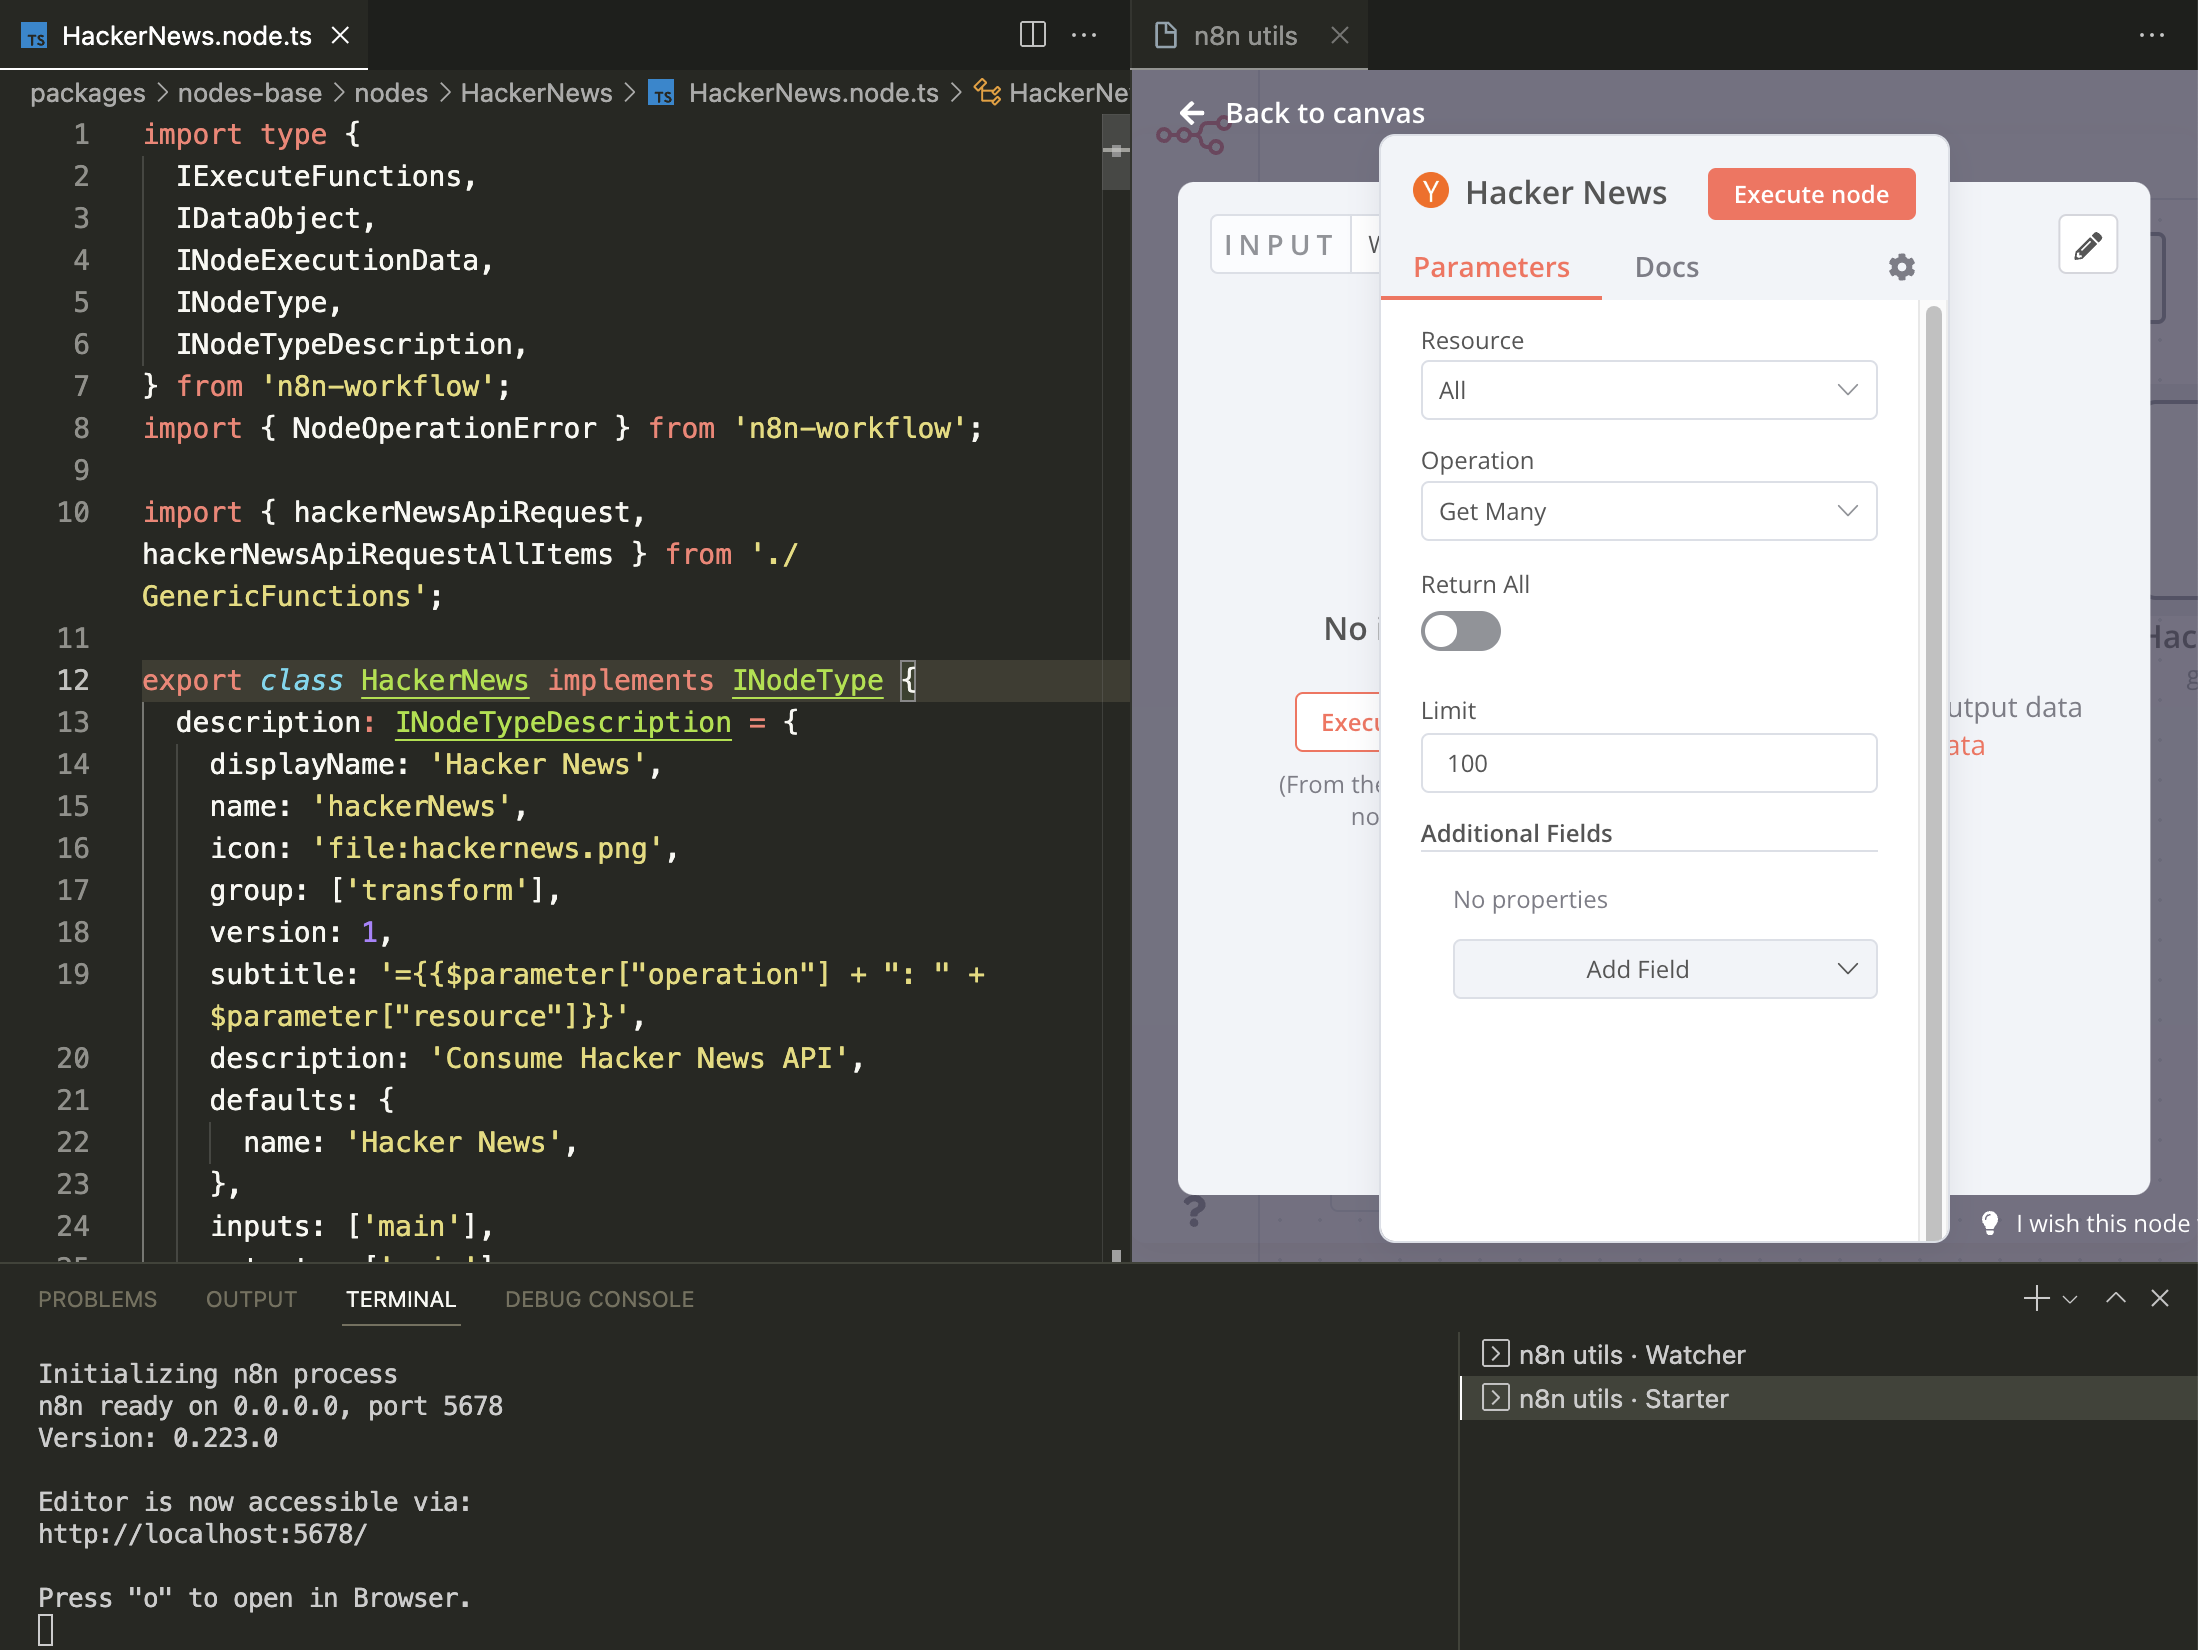Screen dimensions: 2198x1650
Task: Select the n8n utils Watcher terminal
Action: [1631, 1354]
